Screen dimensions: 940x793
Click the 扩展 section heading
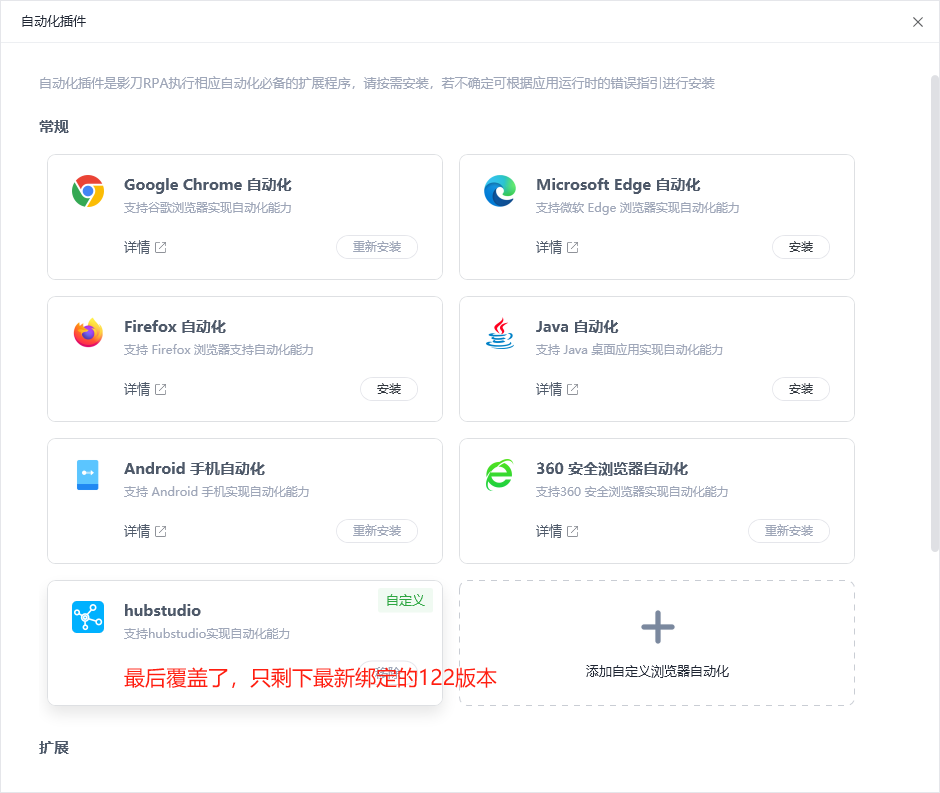pos(54,748)
